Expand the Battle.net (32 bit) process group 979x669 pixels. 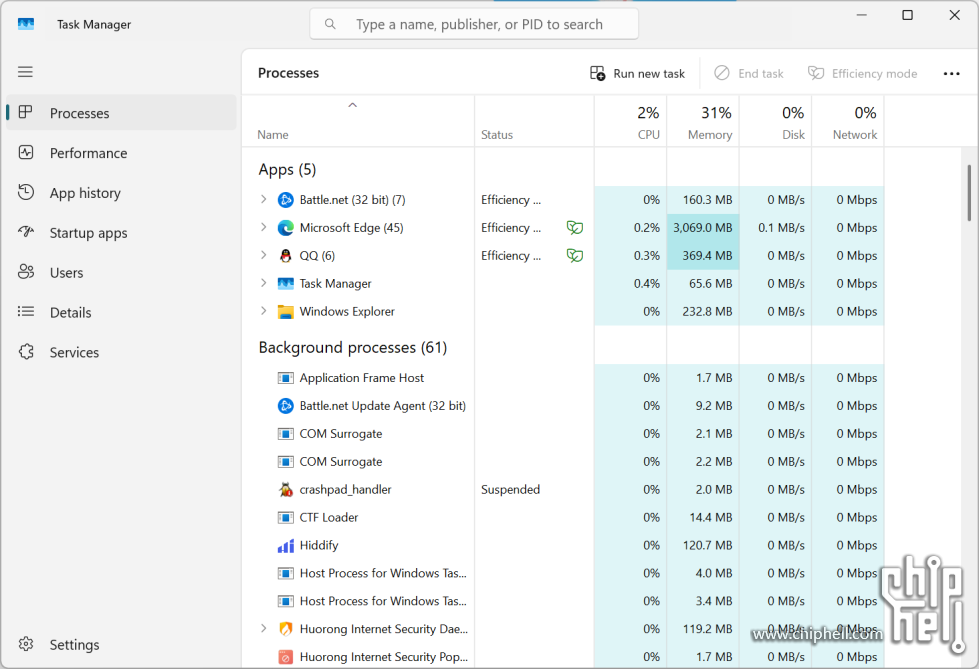tap(263, 199)
